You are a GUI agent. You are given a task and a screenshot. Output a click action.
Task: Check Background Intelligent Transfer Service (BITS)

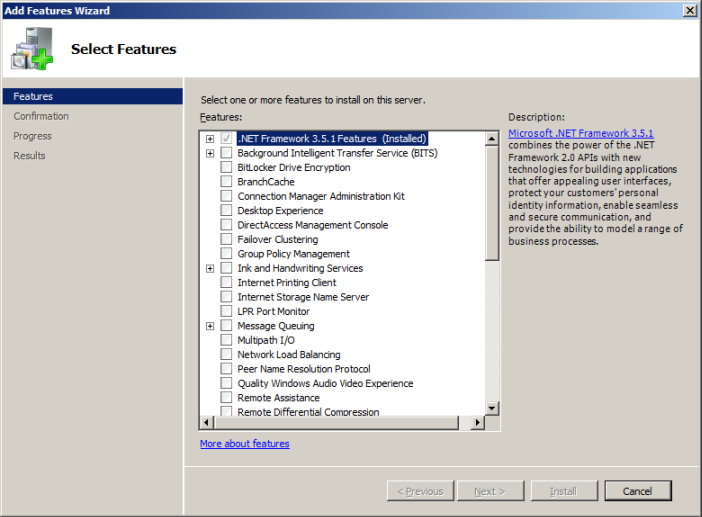(226, 153)
